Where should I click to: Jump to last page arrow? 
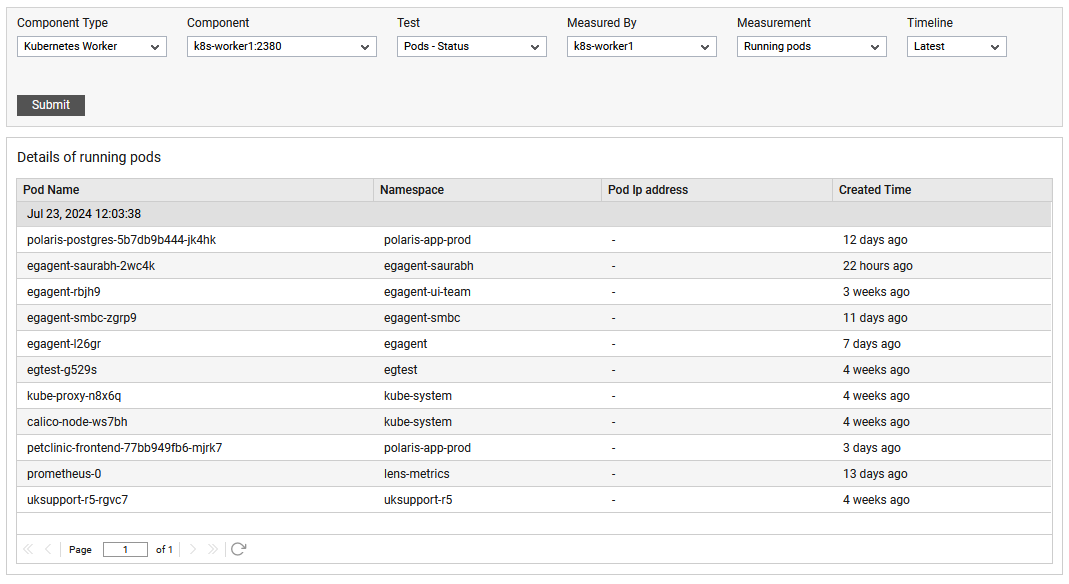tap(213, 549)
